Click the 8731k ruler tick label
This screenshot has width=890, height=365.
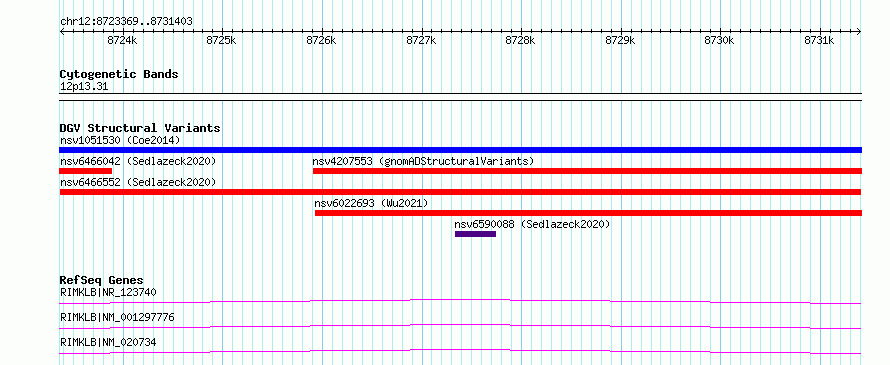point(820,40)
